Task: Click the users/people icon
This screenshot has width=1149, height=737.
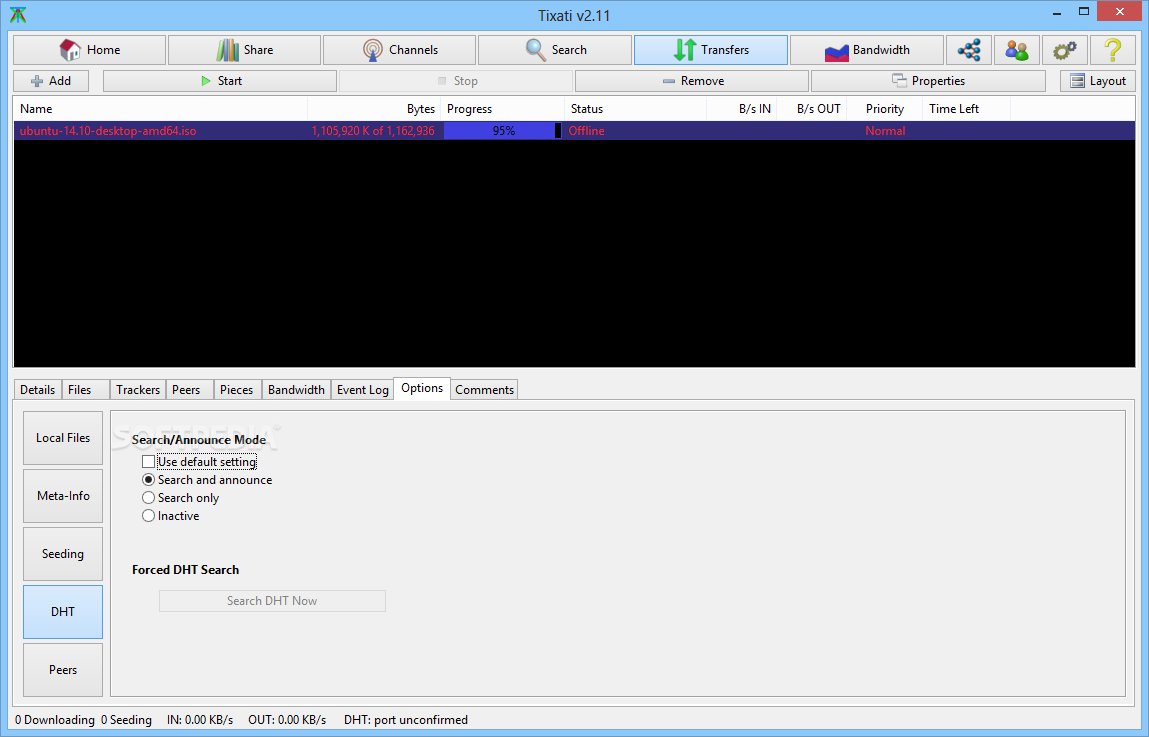Action: point(1016,50)
